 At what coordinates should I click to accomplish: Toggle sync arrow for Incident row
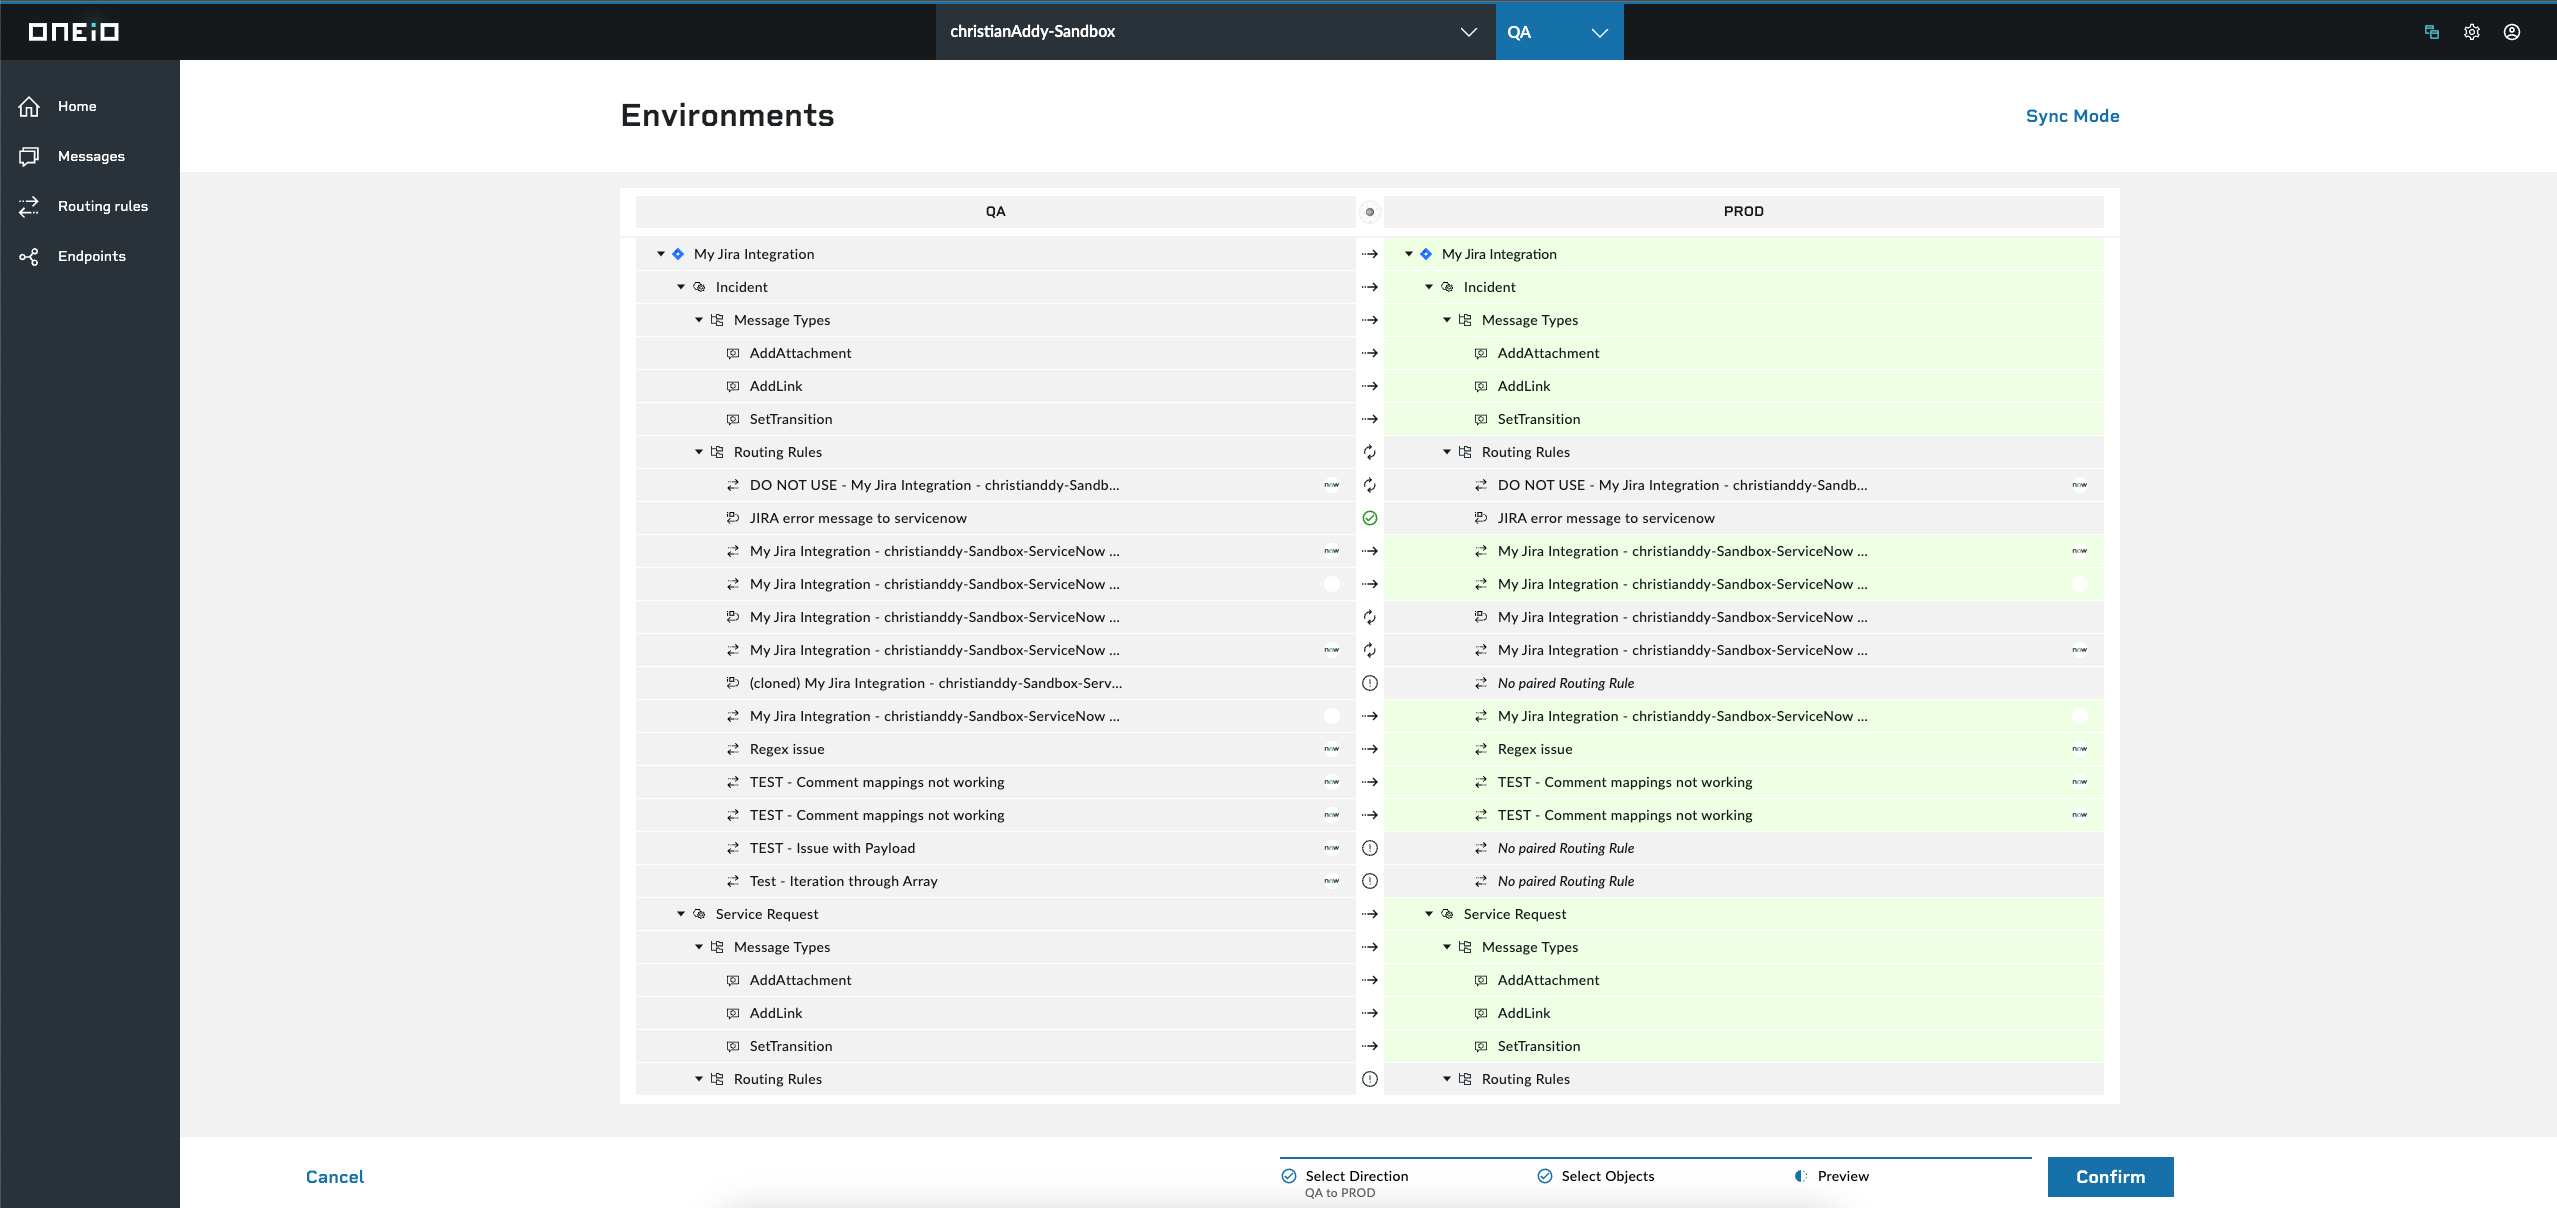click(x=1370, y=287)
